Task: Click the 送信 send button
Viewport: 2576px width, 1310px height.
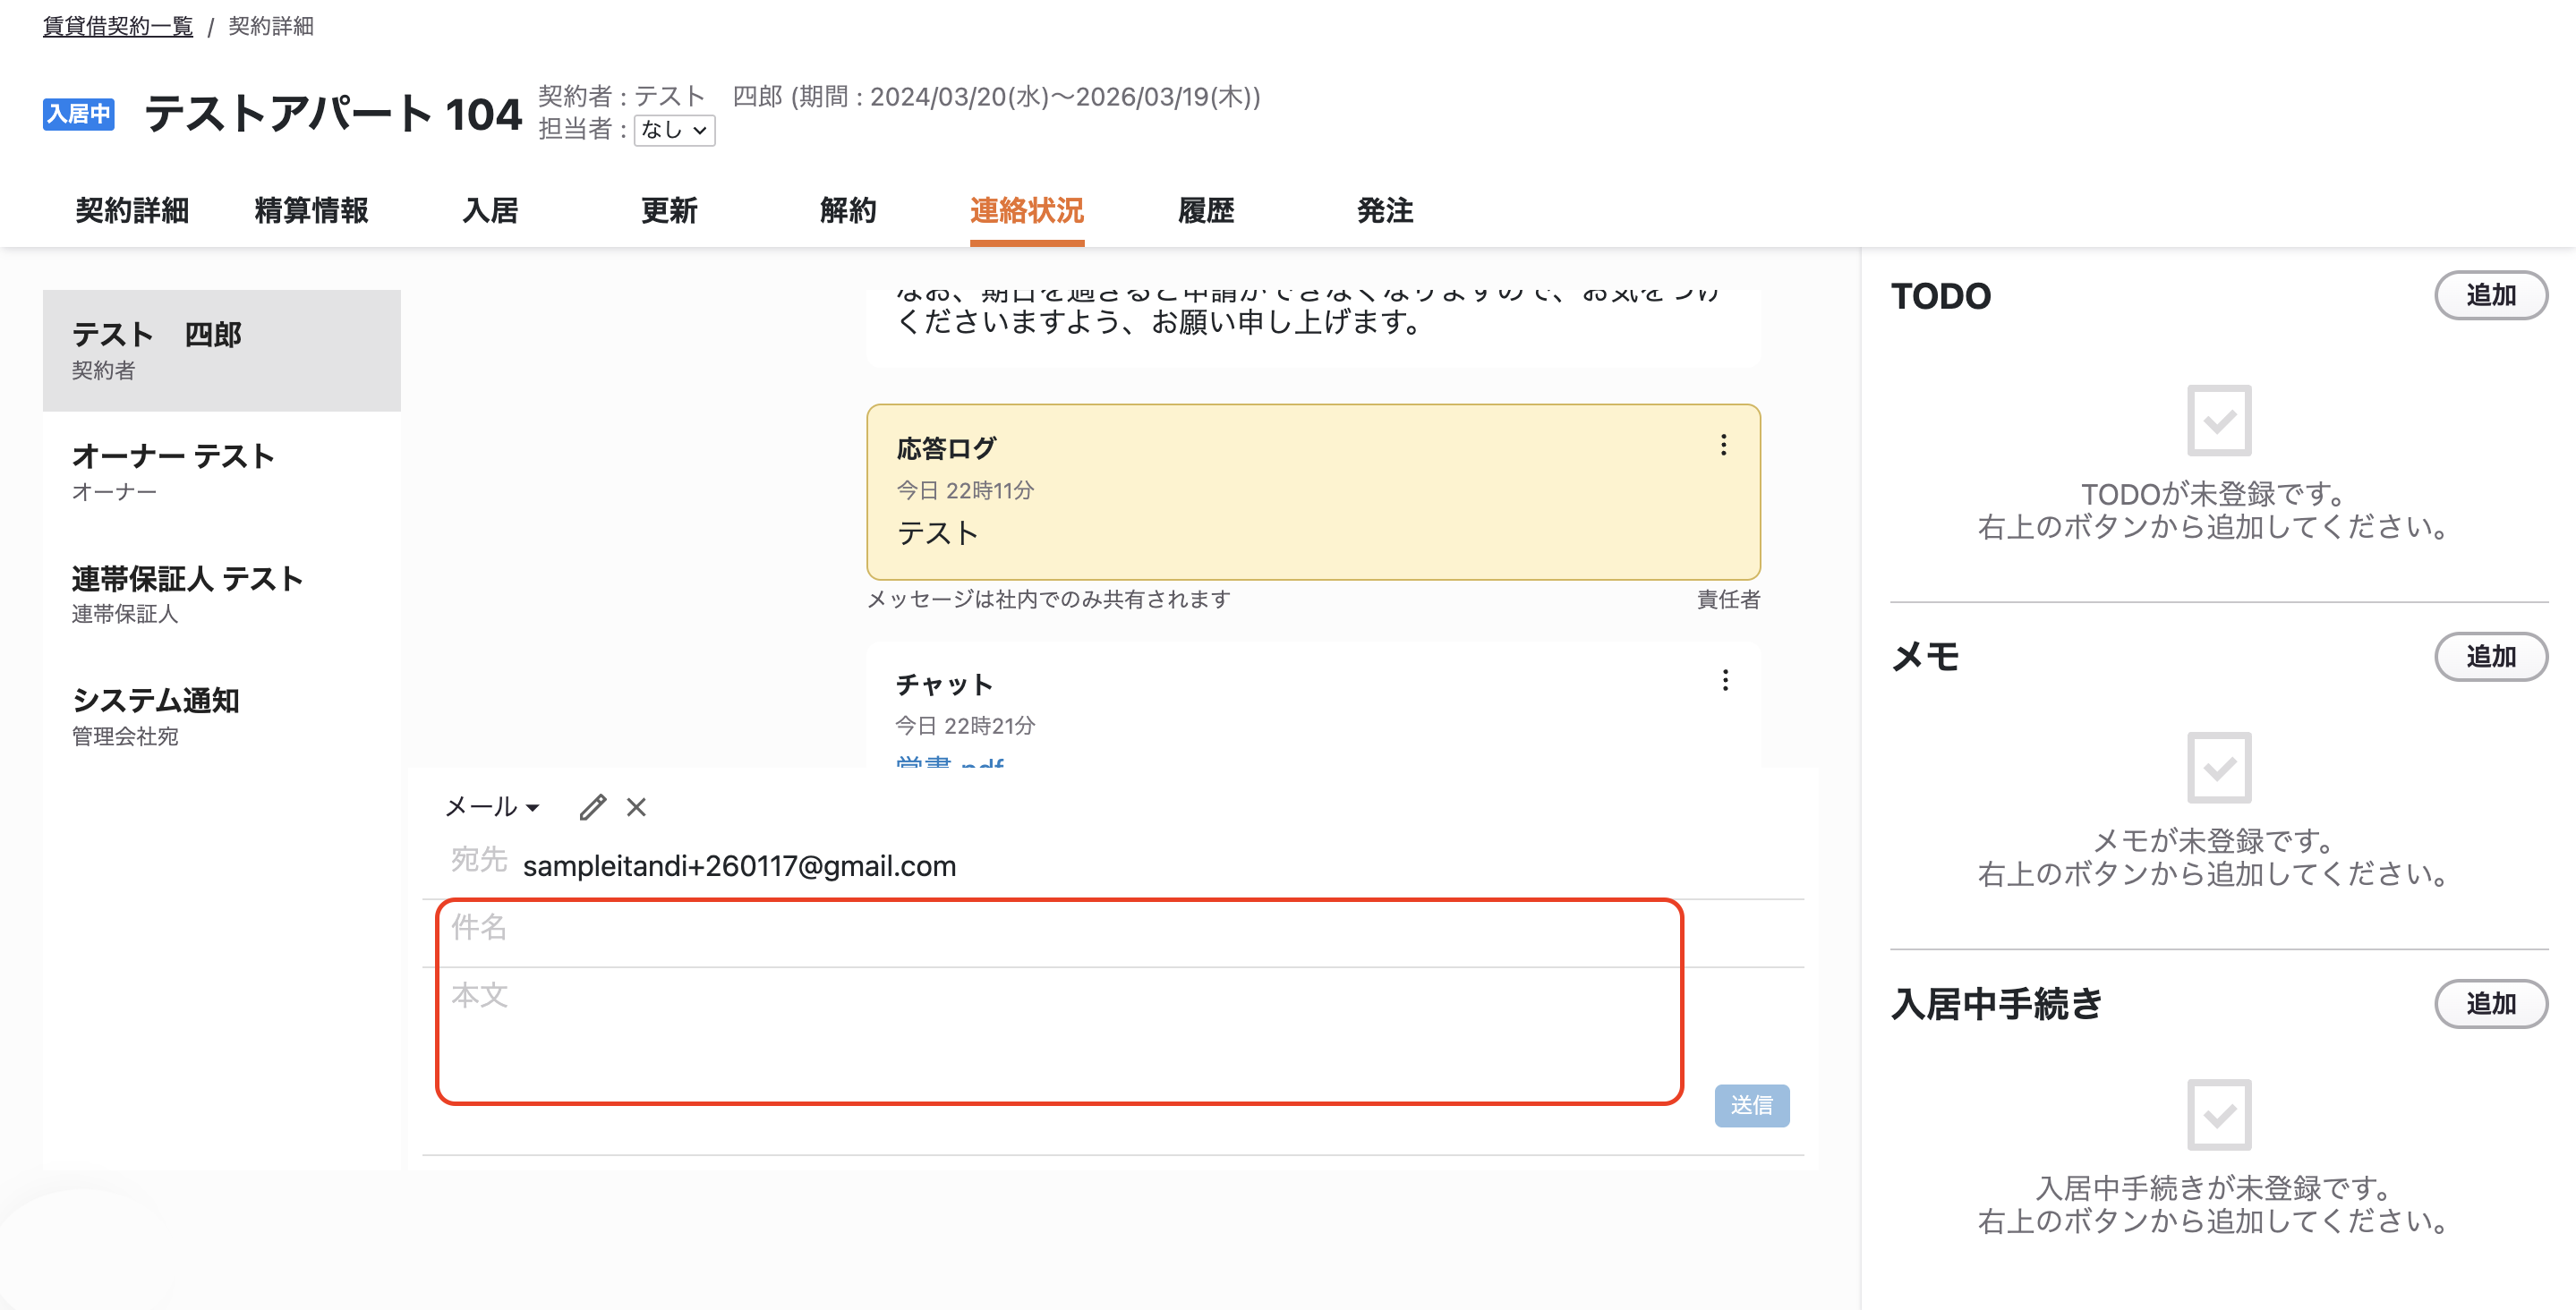Action: coord(1752,1105)
